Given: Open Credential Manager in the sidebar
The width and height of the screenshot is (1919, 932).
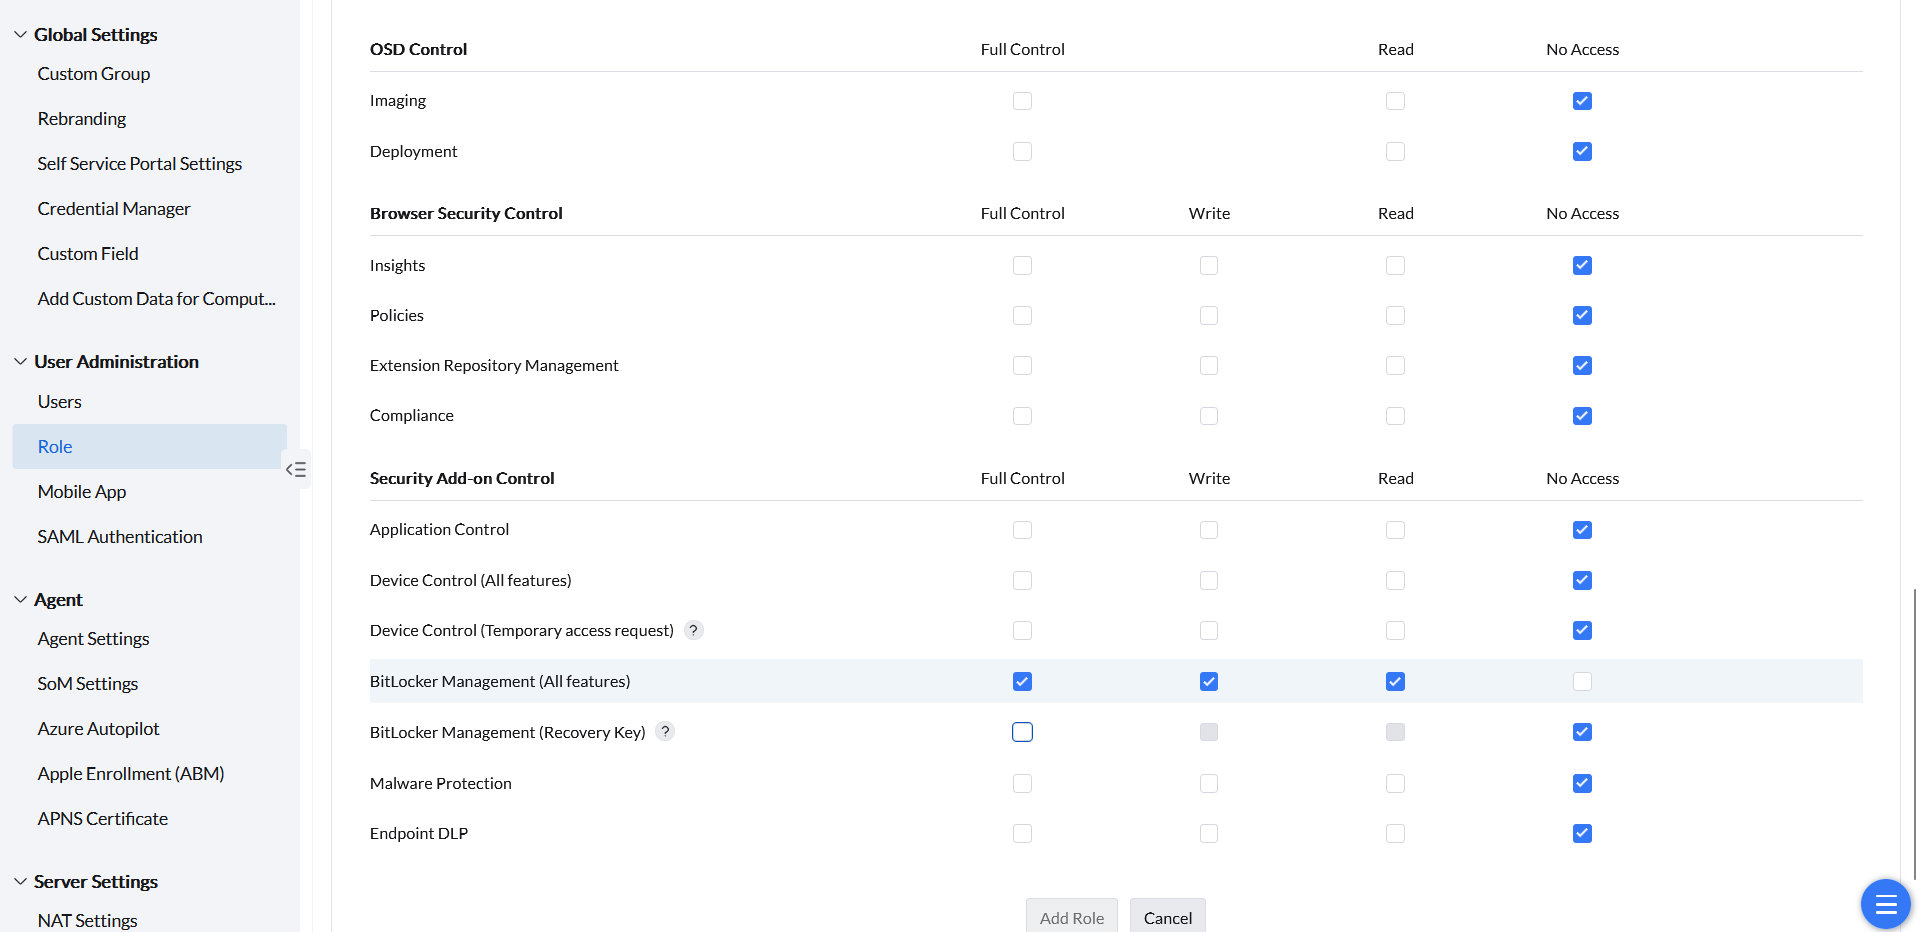Looking at the screenshot, I should click(x=114, y=209).
